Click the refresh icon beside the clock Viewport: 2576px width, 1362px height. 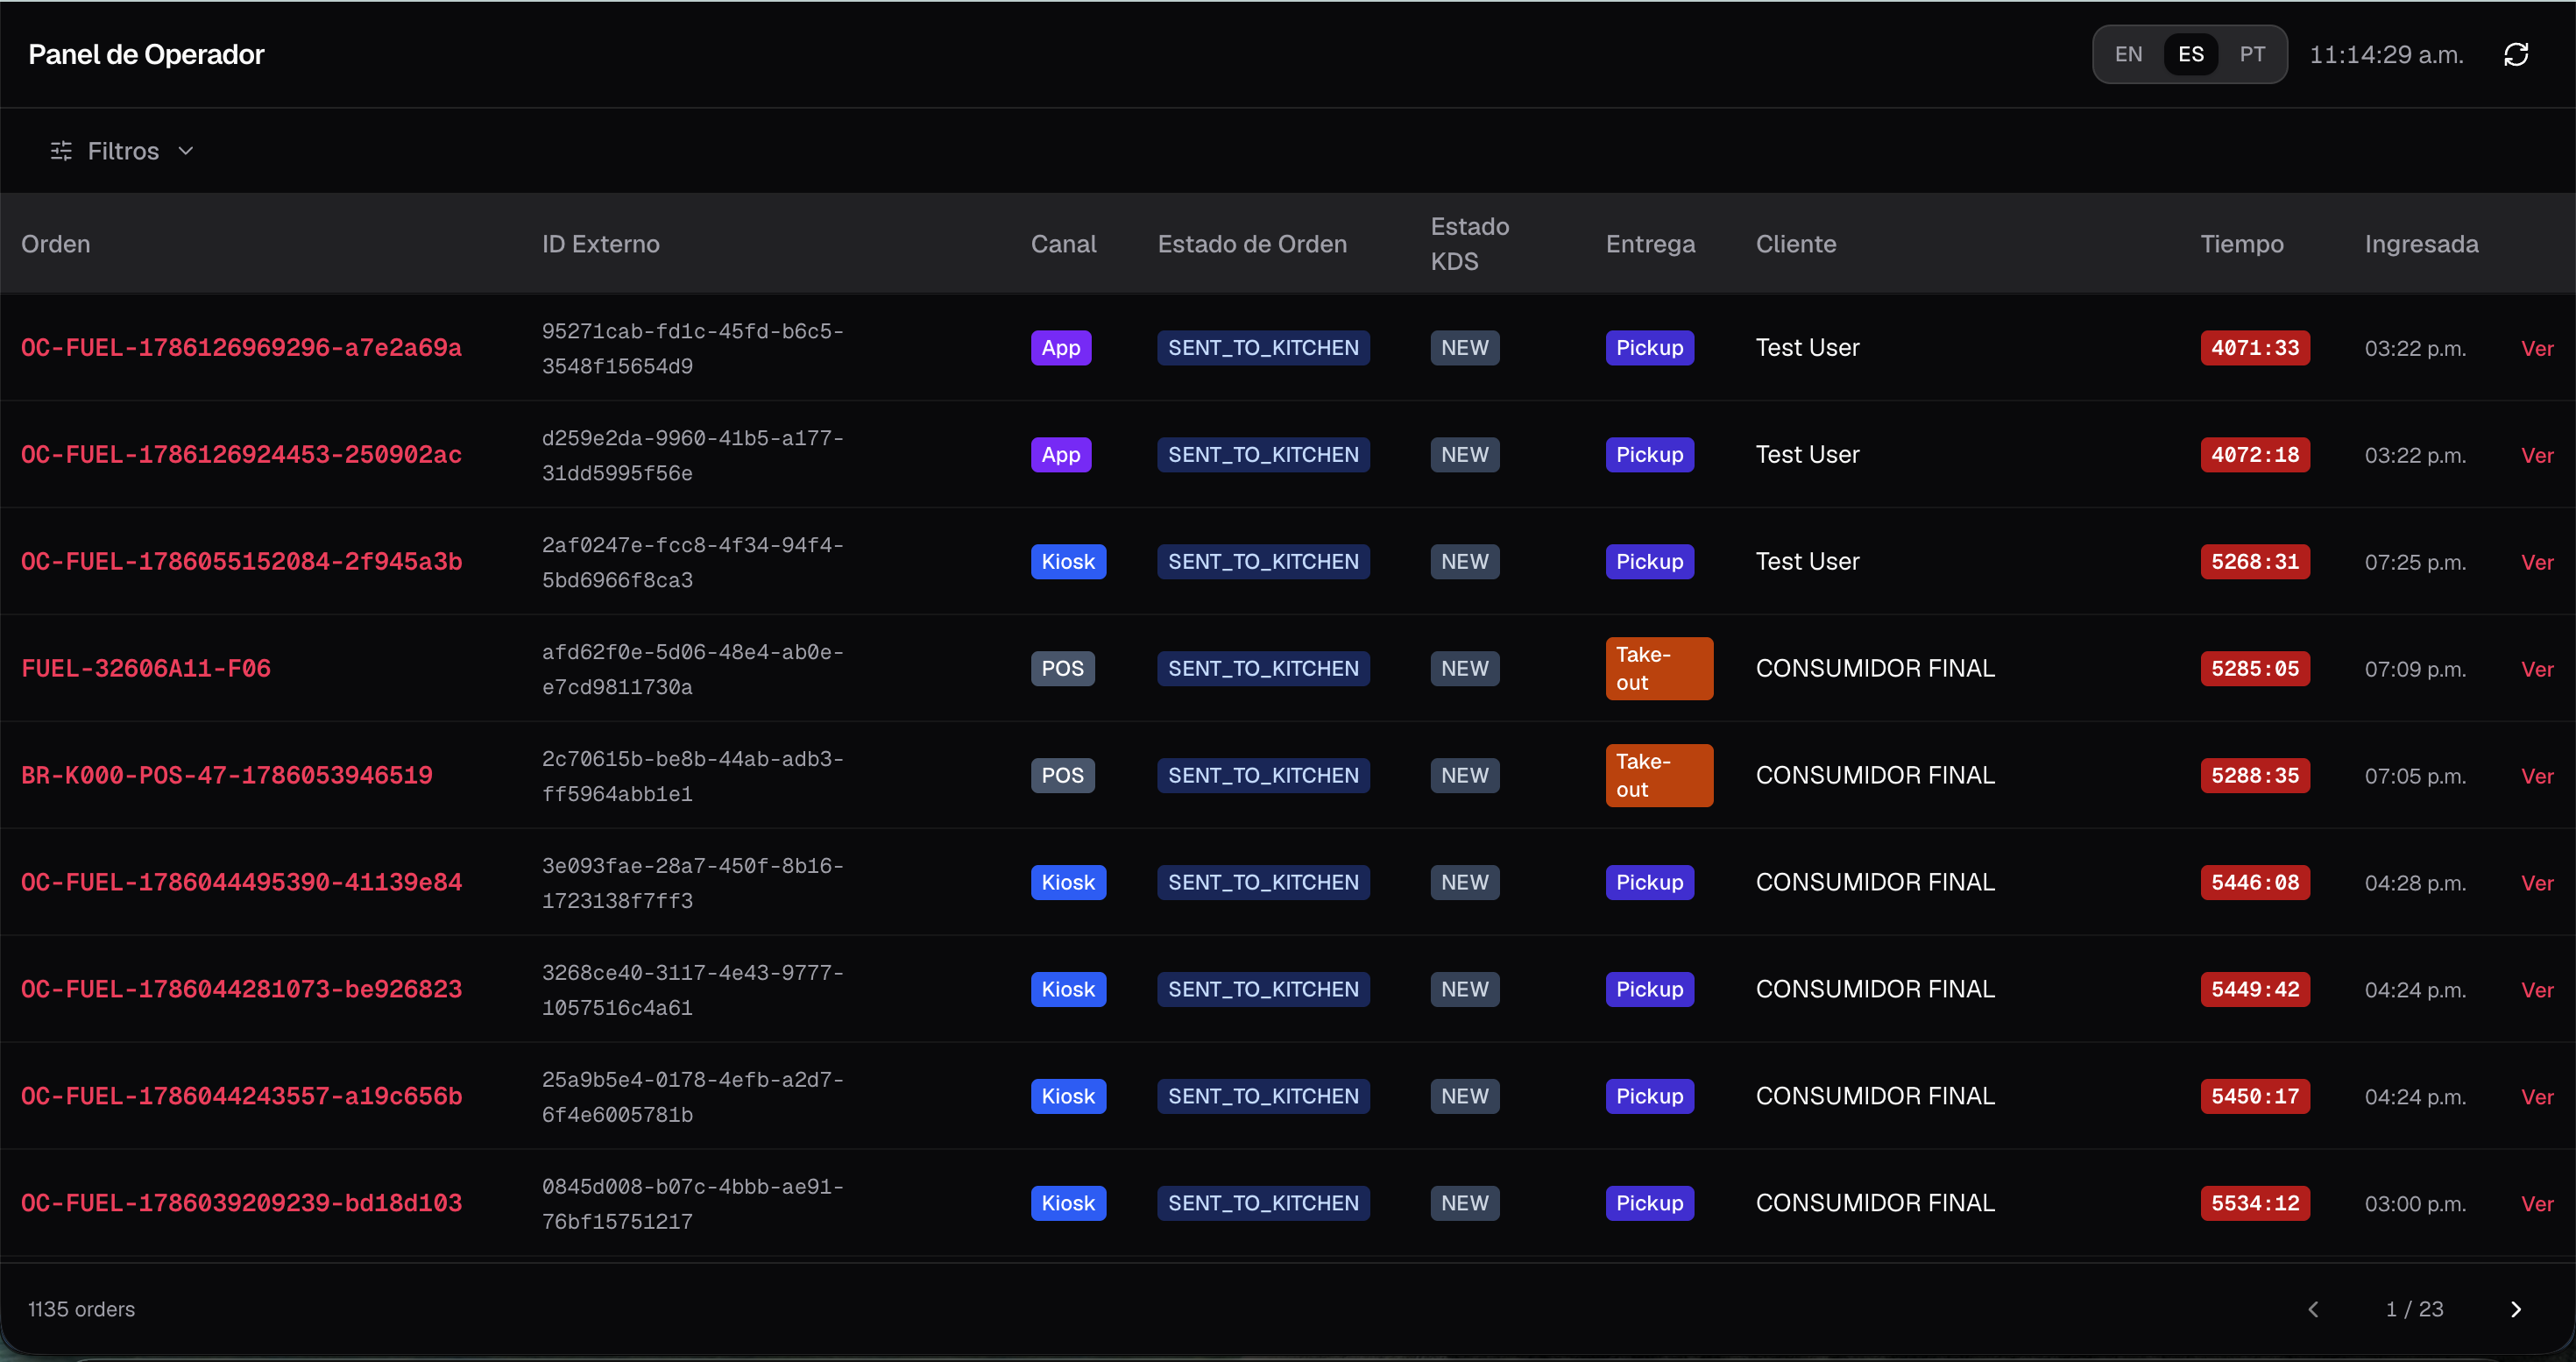pyautogui.click(x=2516, y=54)
